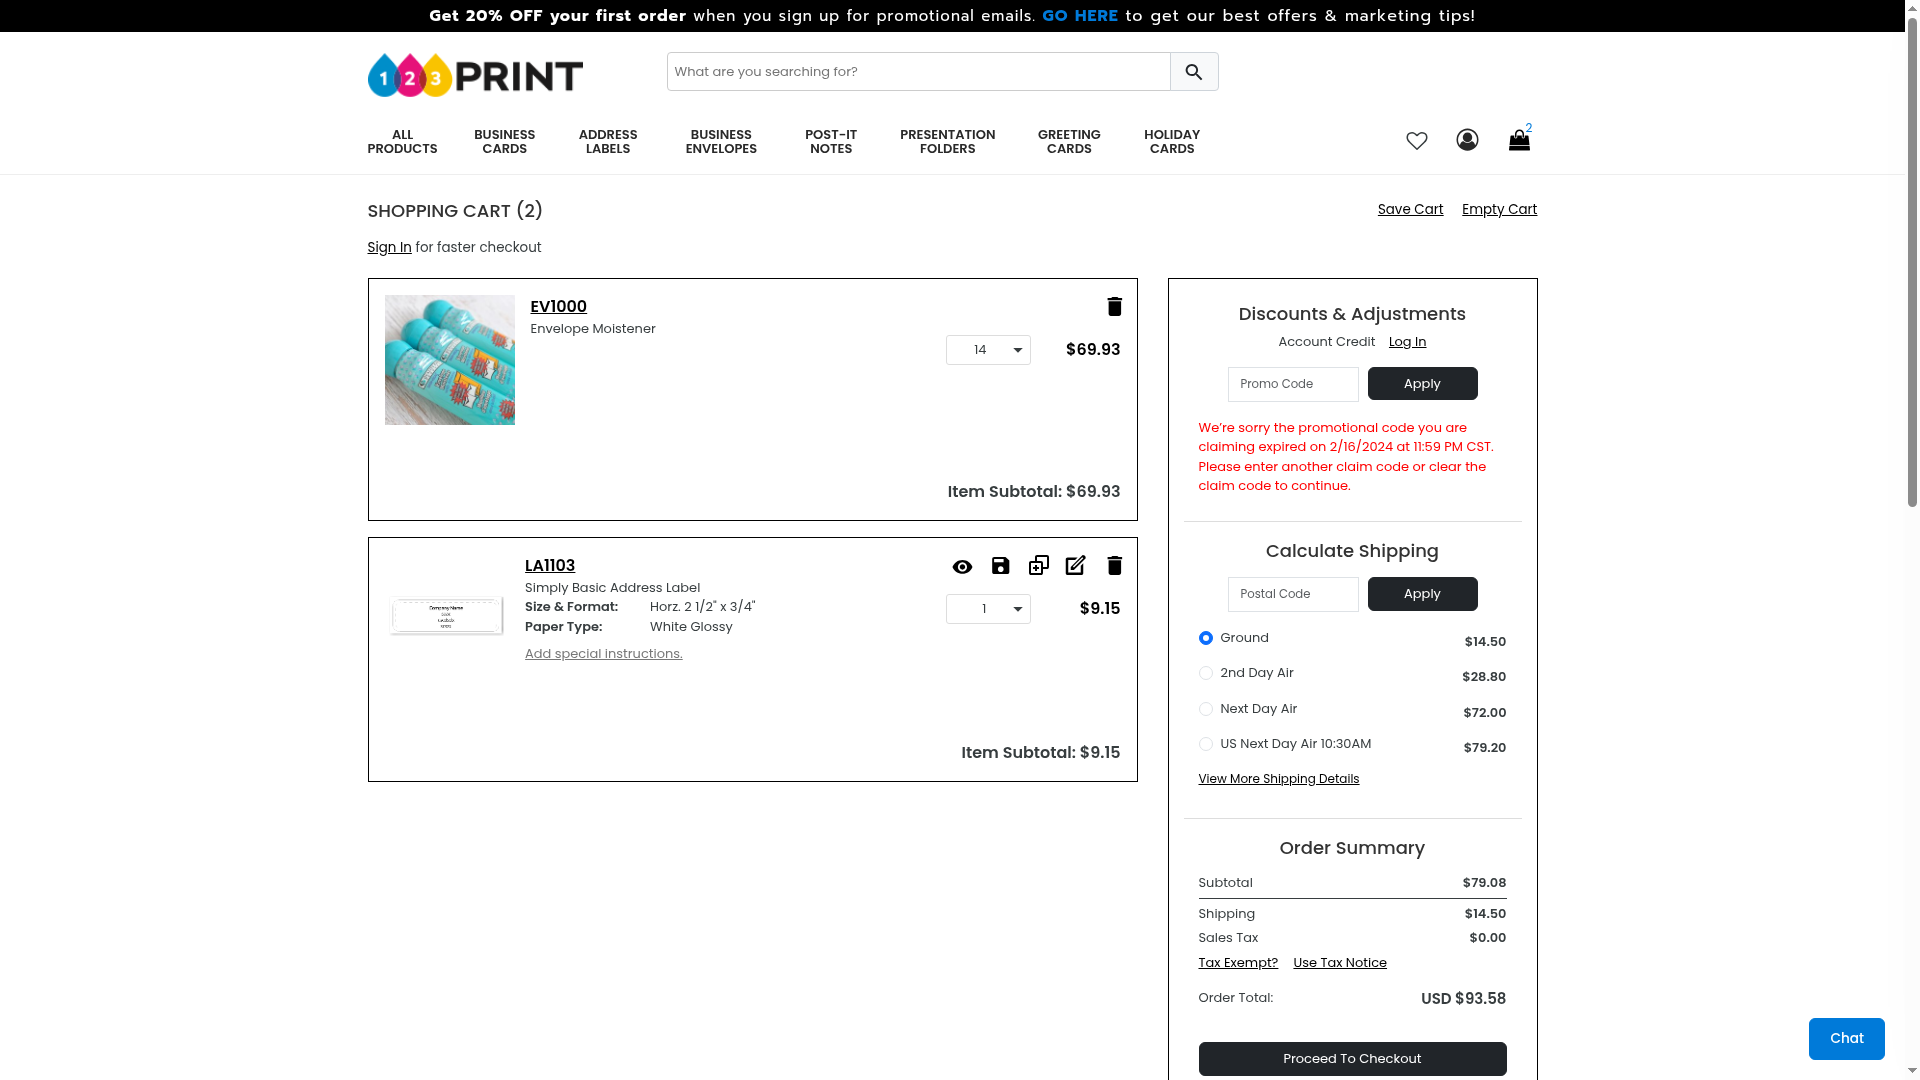Image resolution: width=1920 pixels, height=1080 pixels.
Task: Select Next Day Air shipping option
Action: (1206, 709)
